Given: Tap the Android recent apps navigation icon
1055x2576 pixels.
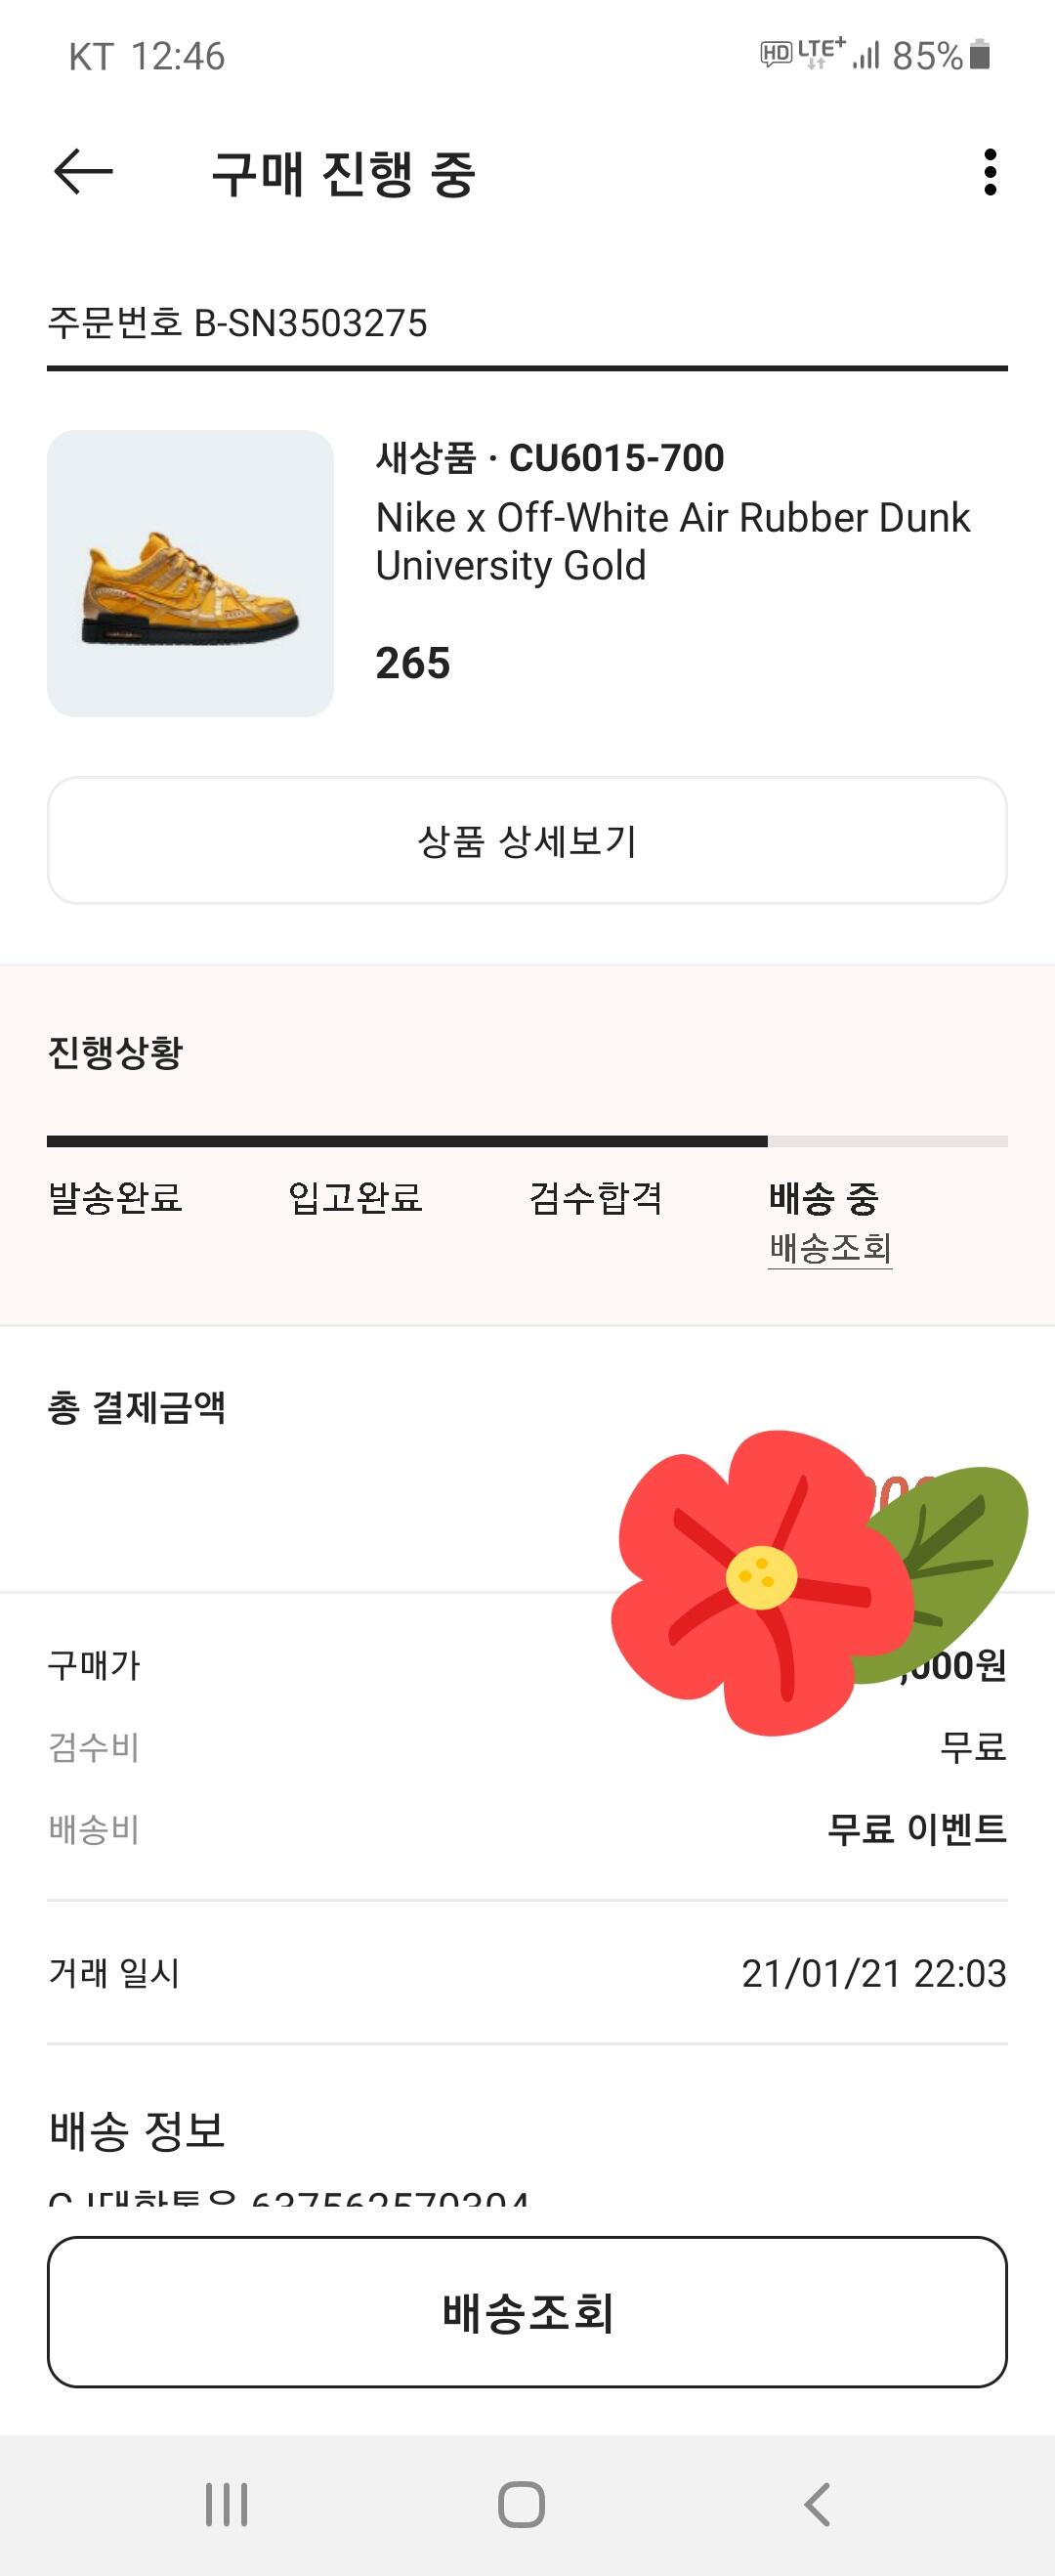Looking at the screenshot, I should (226, 2504).
